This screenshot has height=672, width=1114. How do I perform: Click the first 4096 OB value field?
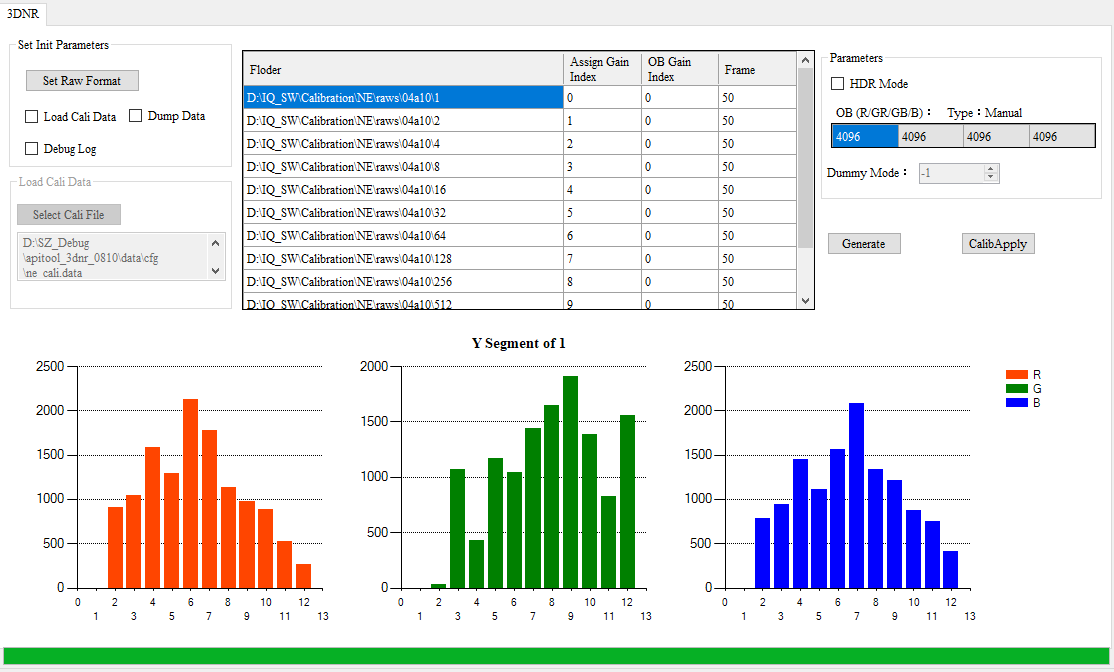click(862, 135)
